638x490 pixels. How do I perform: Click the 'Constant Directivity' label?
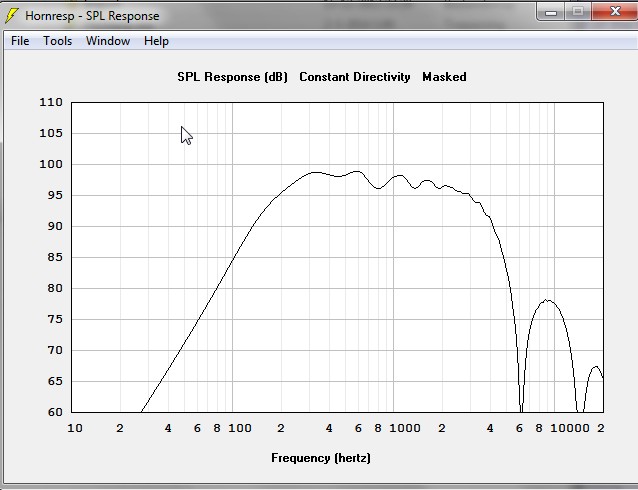pos(355,77)
